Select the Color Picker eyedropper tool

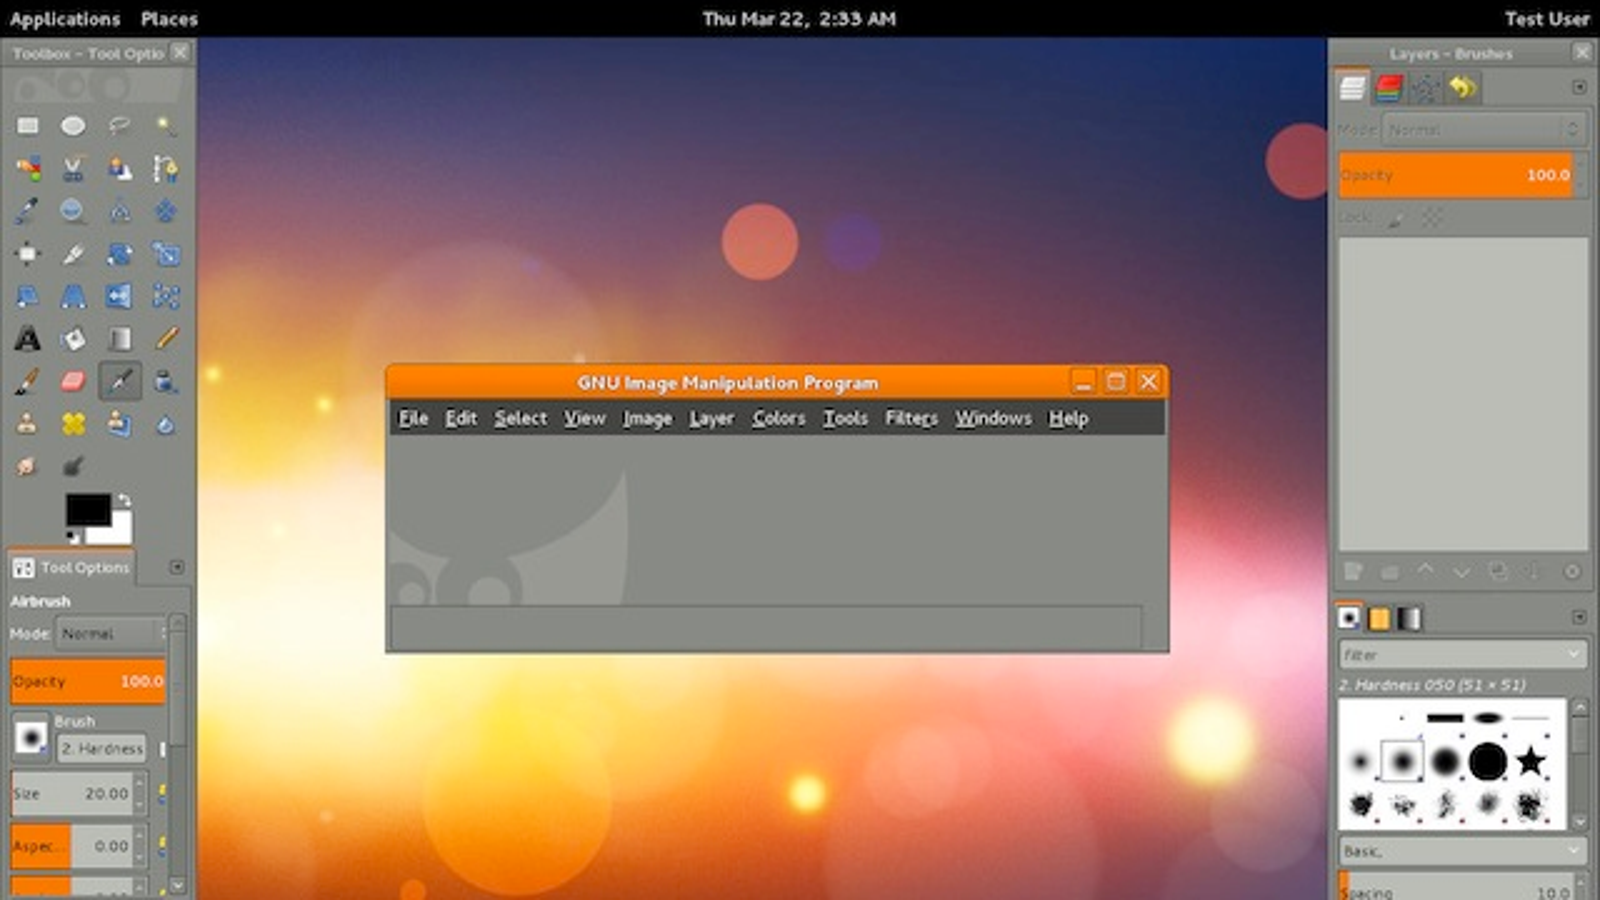[x=27, y=211]
